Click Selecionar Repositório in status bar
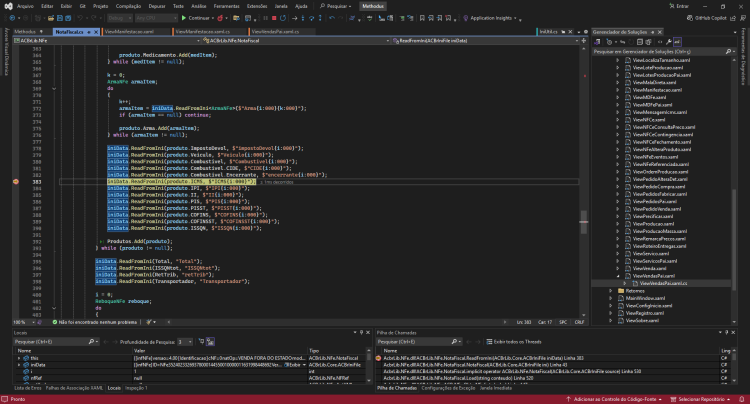Viewport: 750px width, 404px height. [x=701, y=399]
